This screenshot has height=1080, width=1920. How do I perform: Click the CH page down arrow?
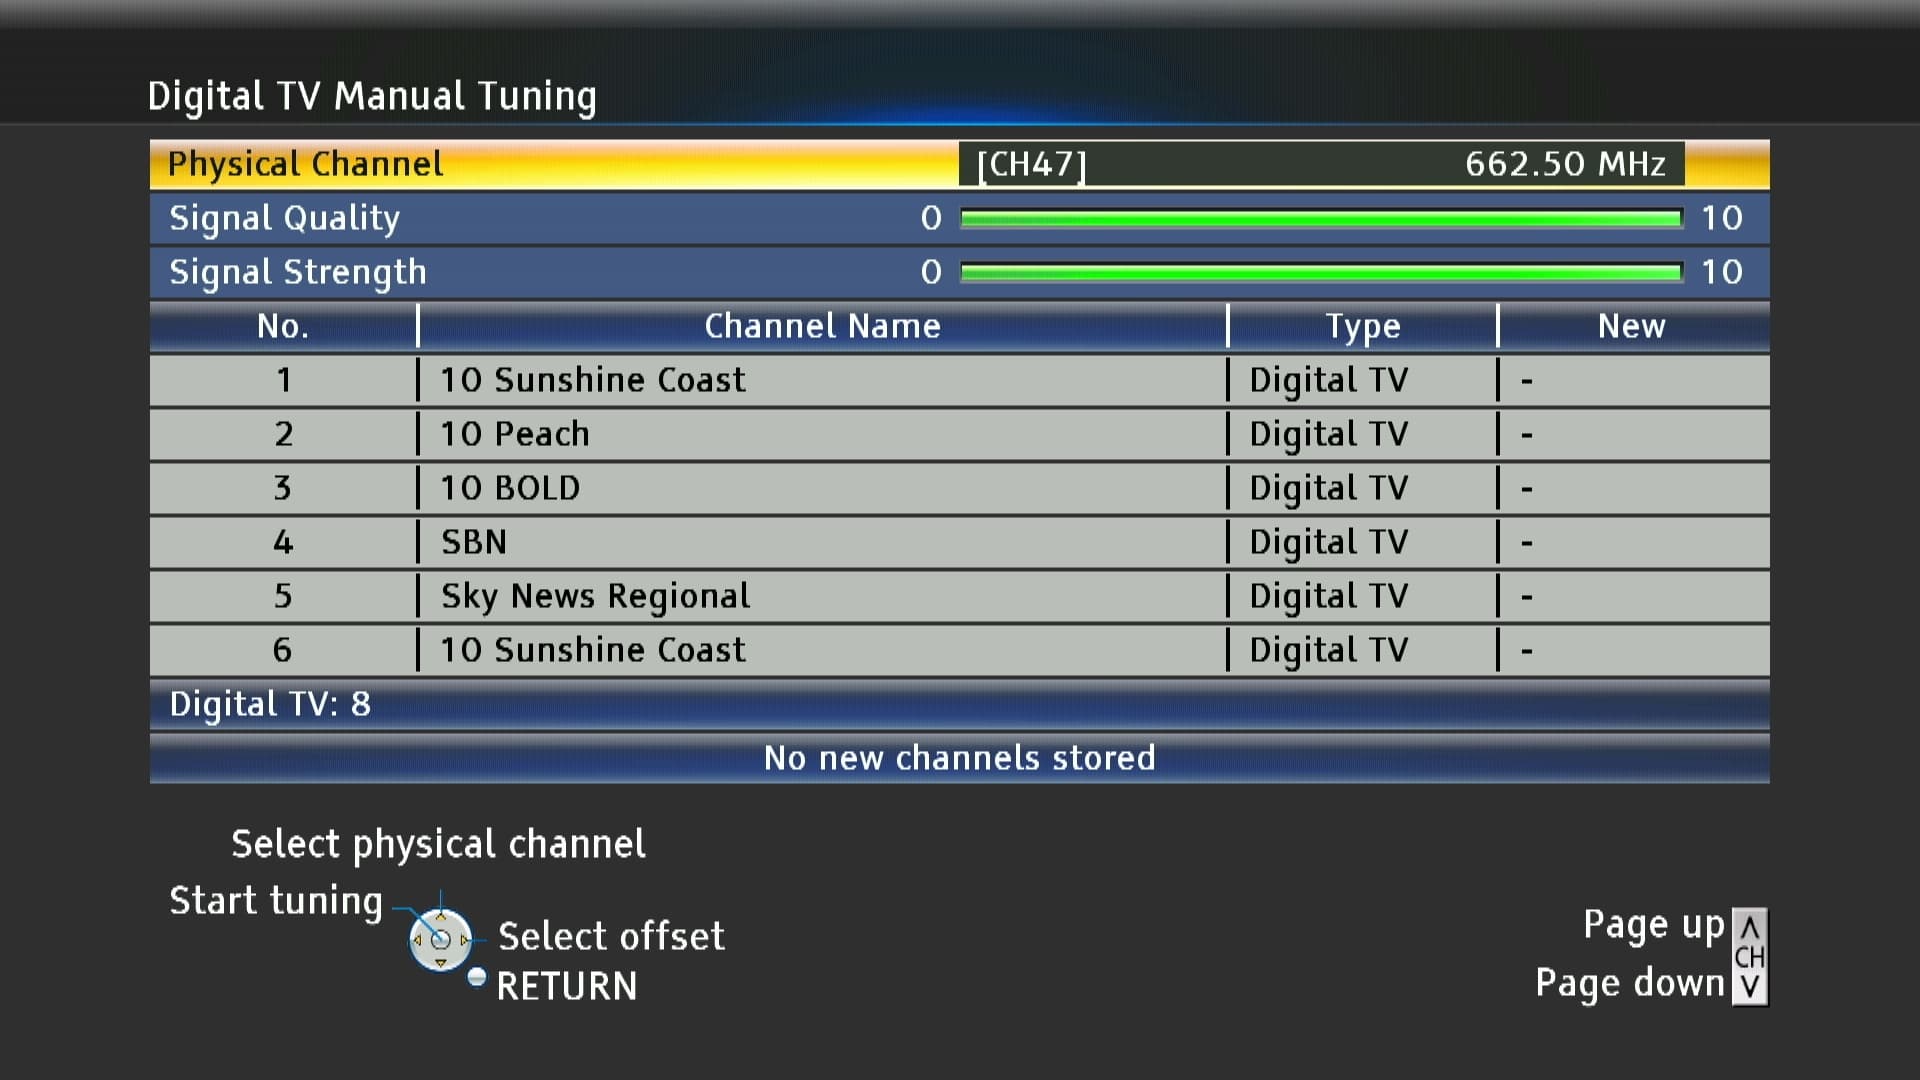(1749, 988)
